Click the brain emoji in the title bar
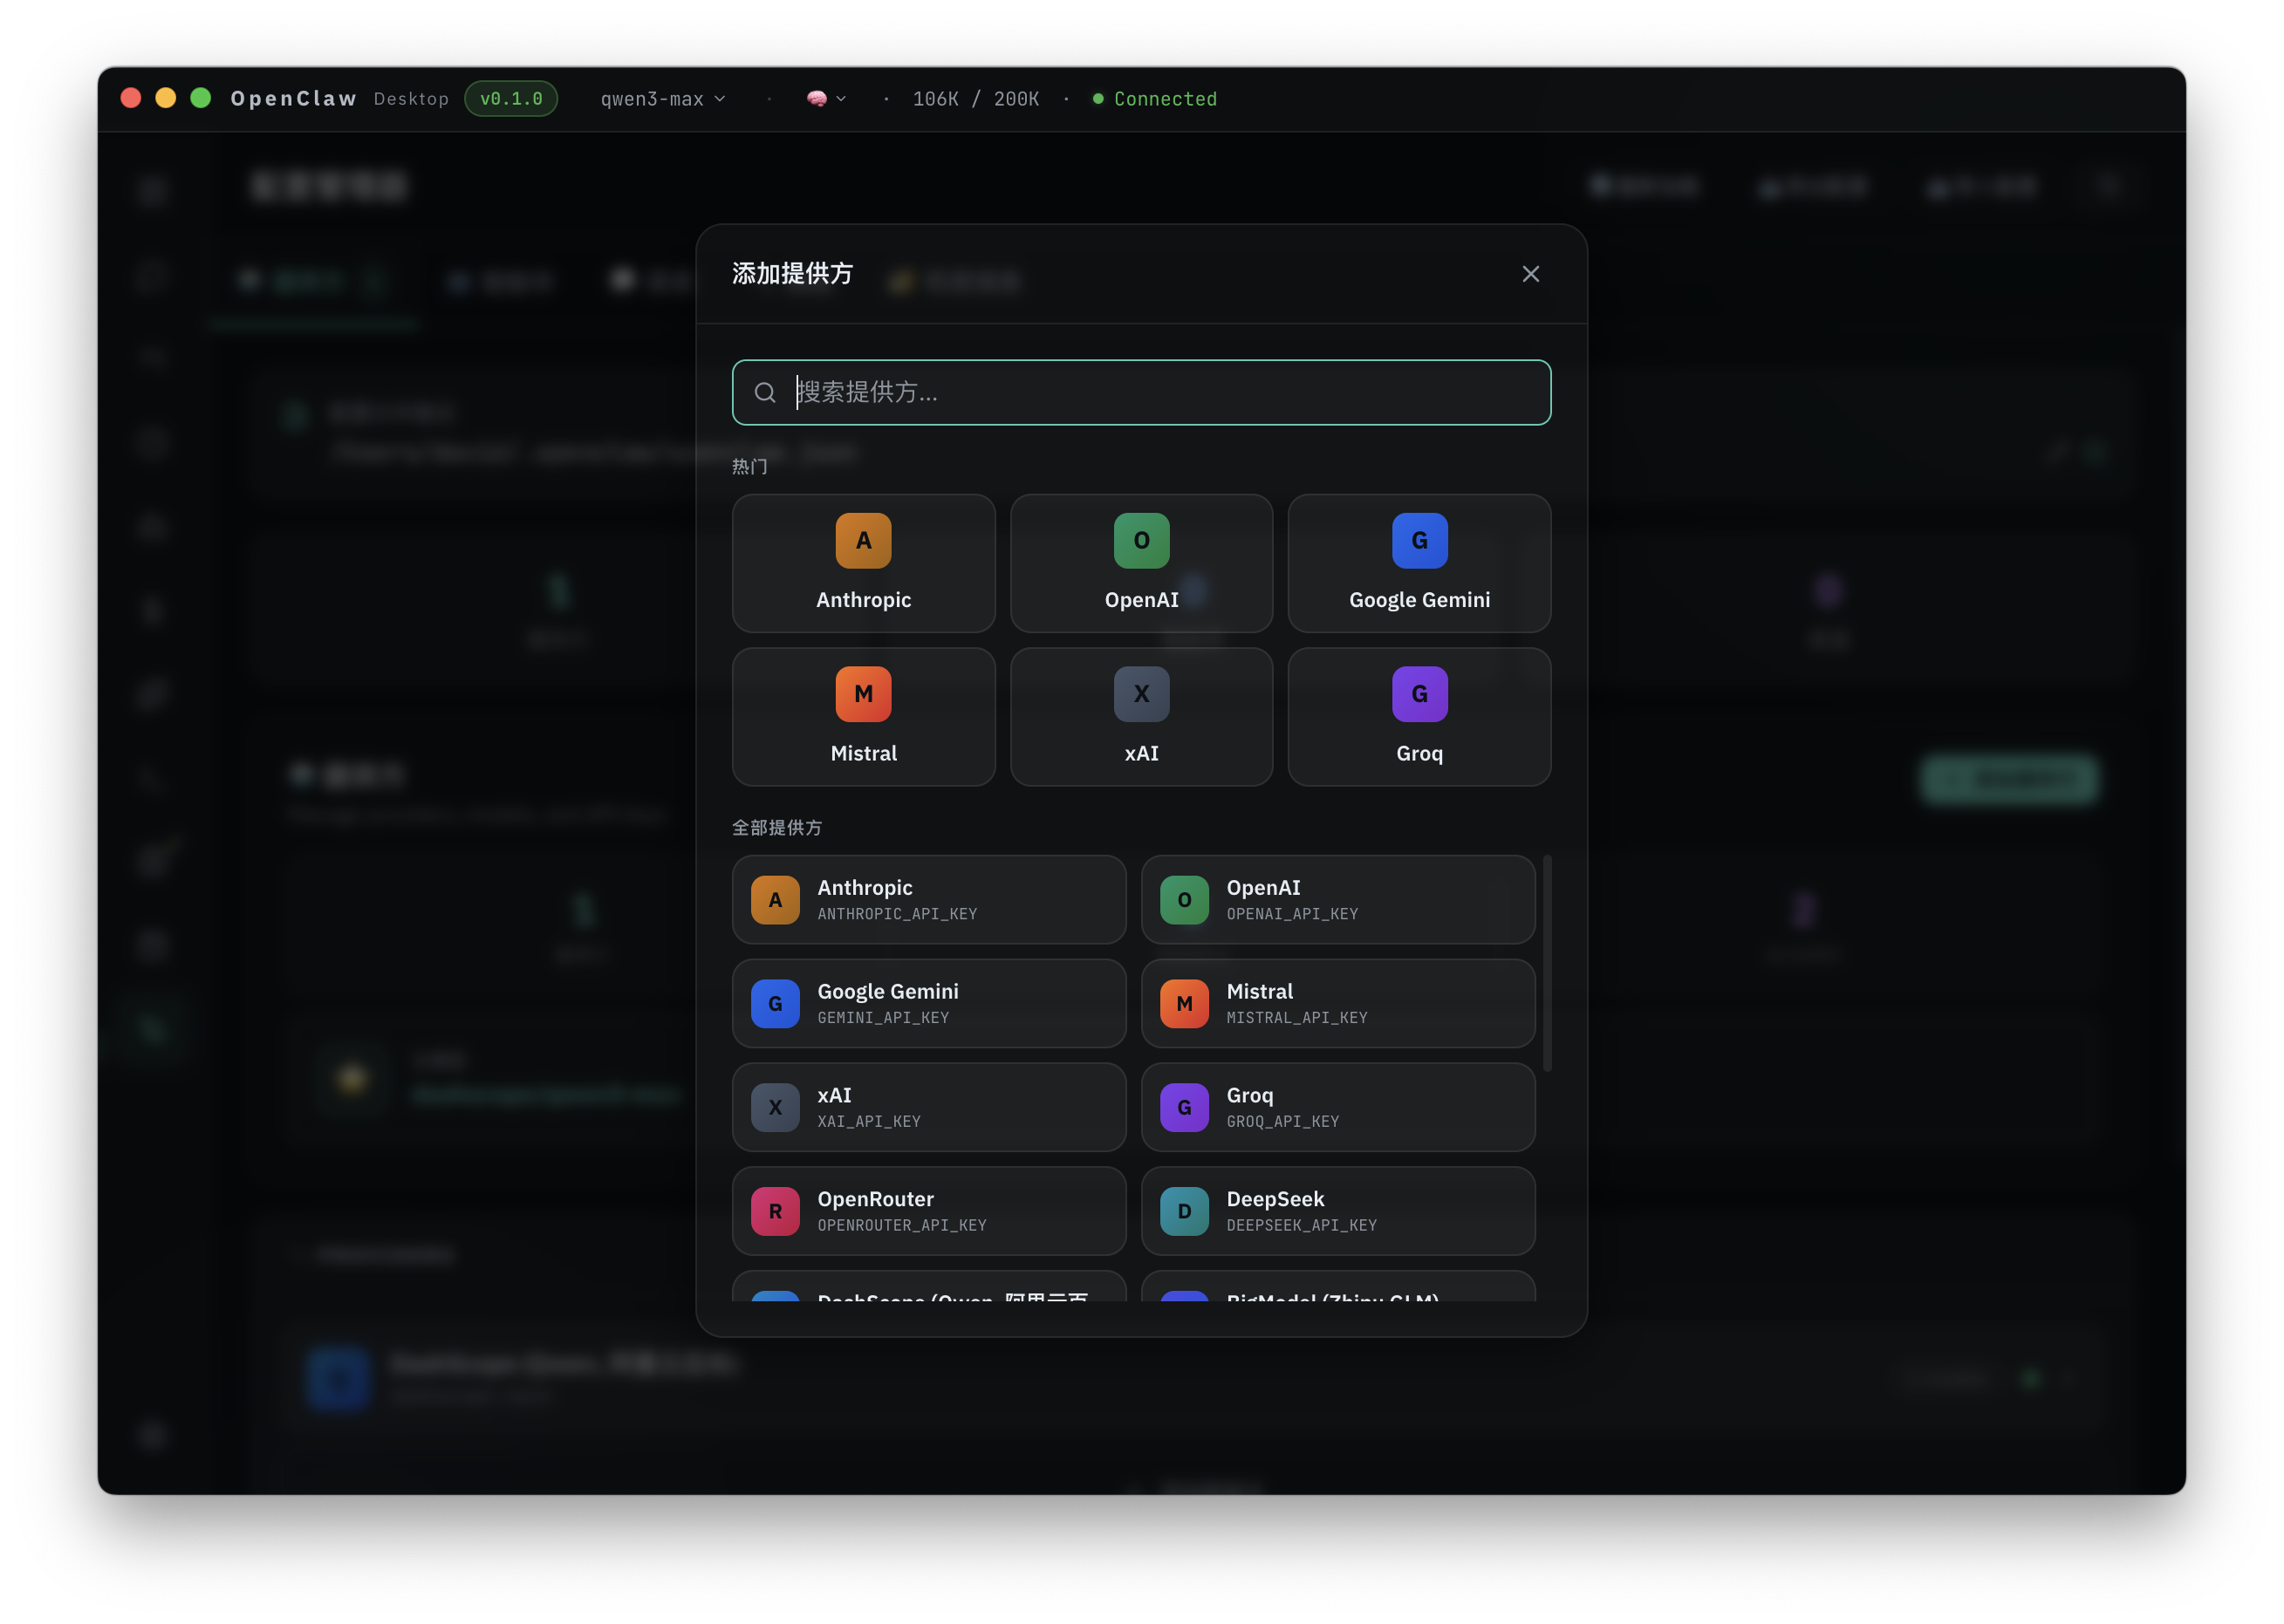Image resolution: width=2284 pixels, height=1624 pixels. [818, 98]
